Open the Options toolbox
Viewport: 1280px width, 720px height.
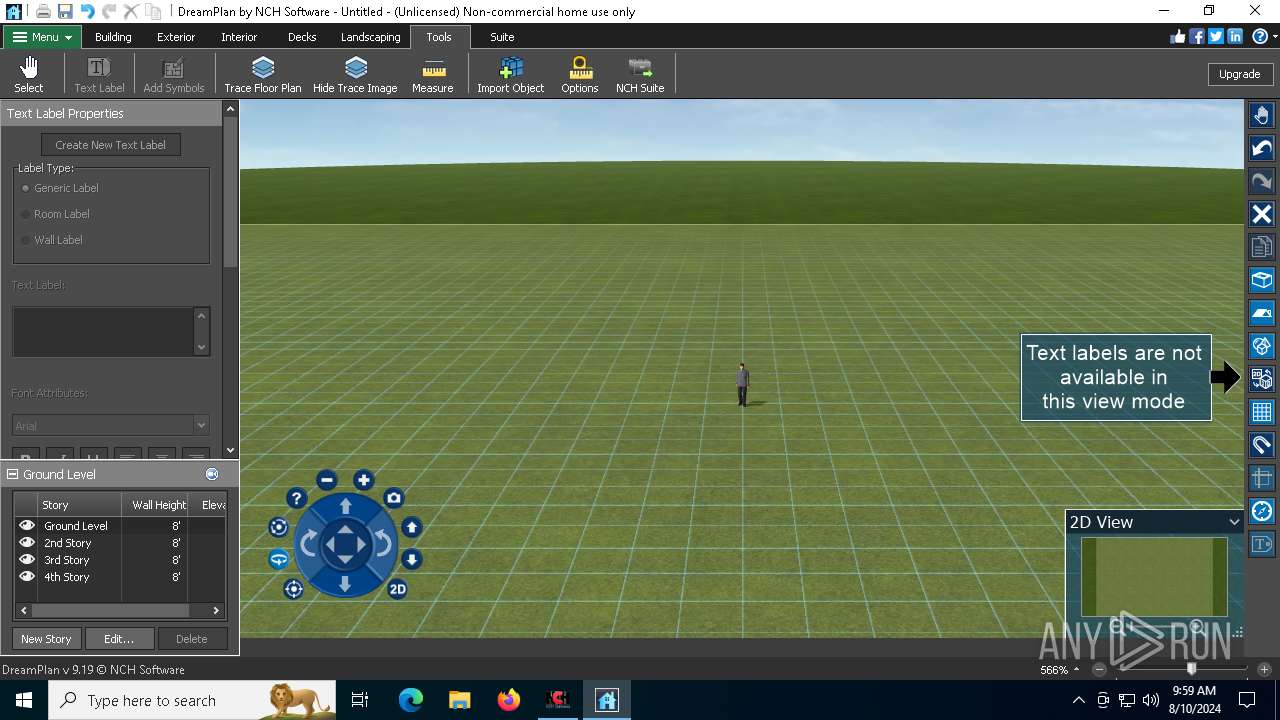pyautogui.click(x=580, y=75)
